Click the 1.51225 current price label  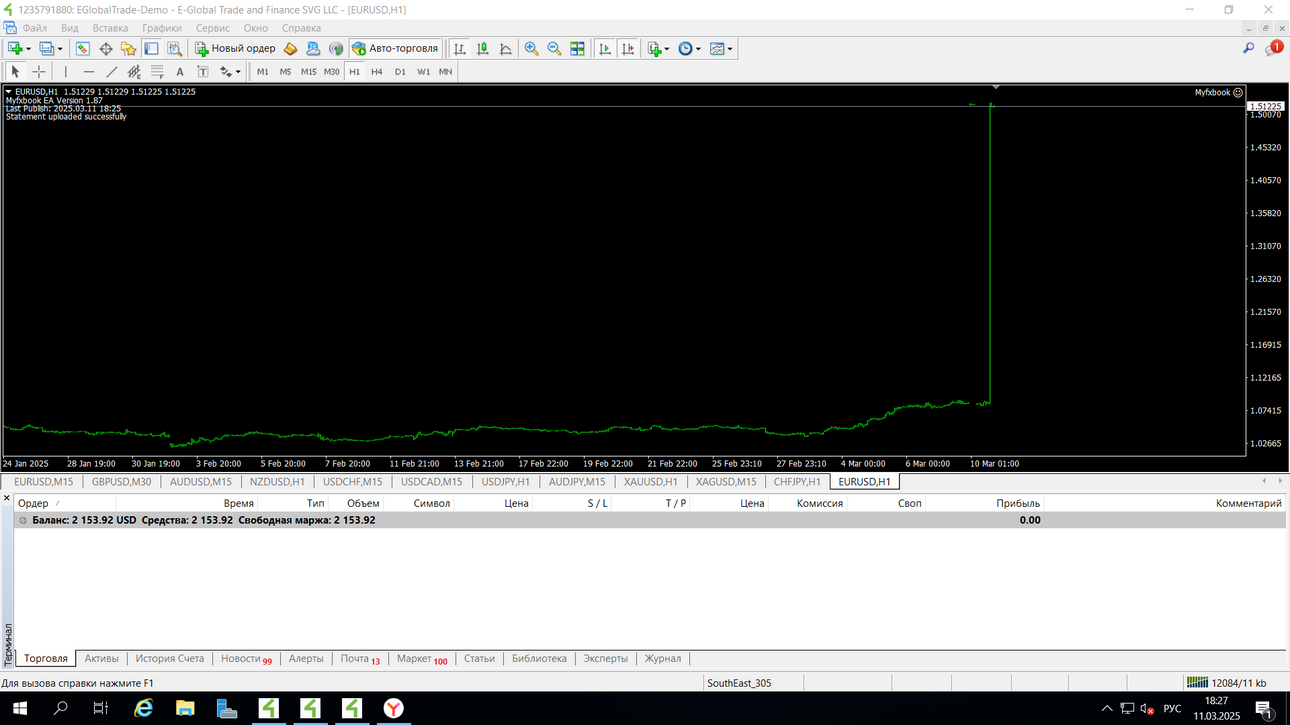[x=1265, y=106]
